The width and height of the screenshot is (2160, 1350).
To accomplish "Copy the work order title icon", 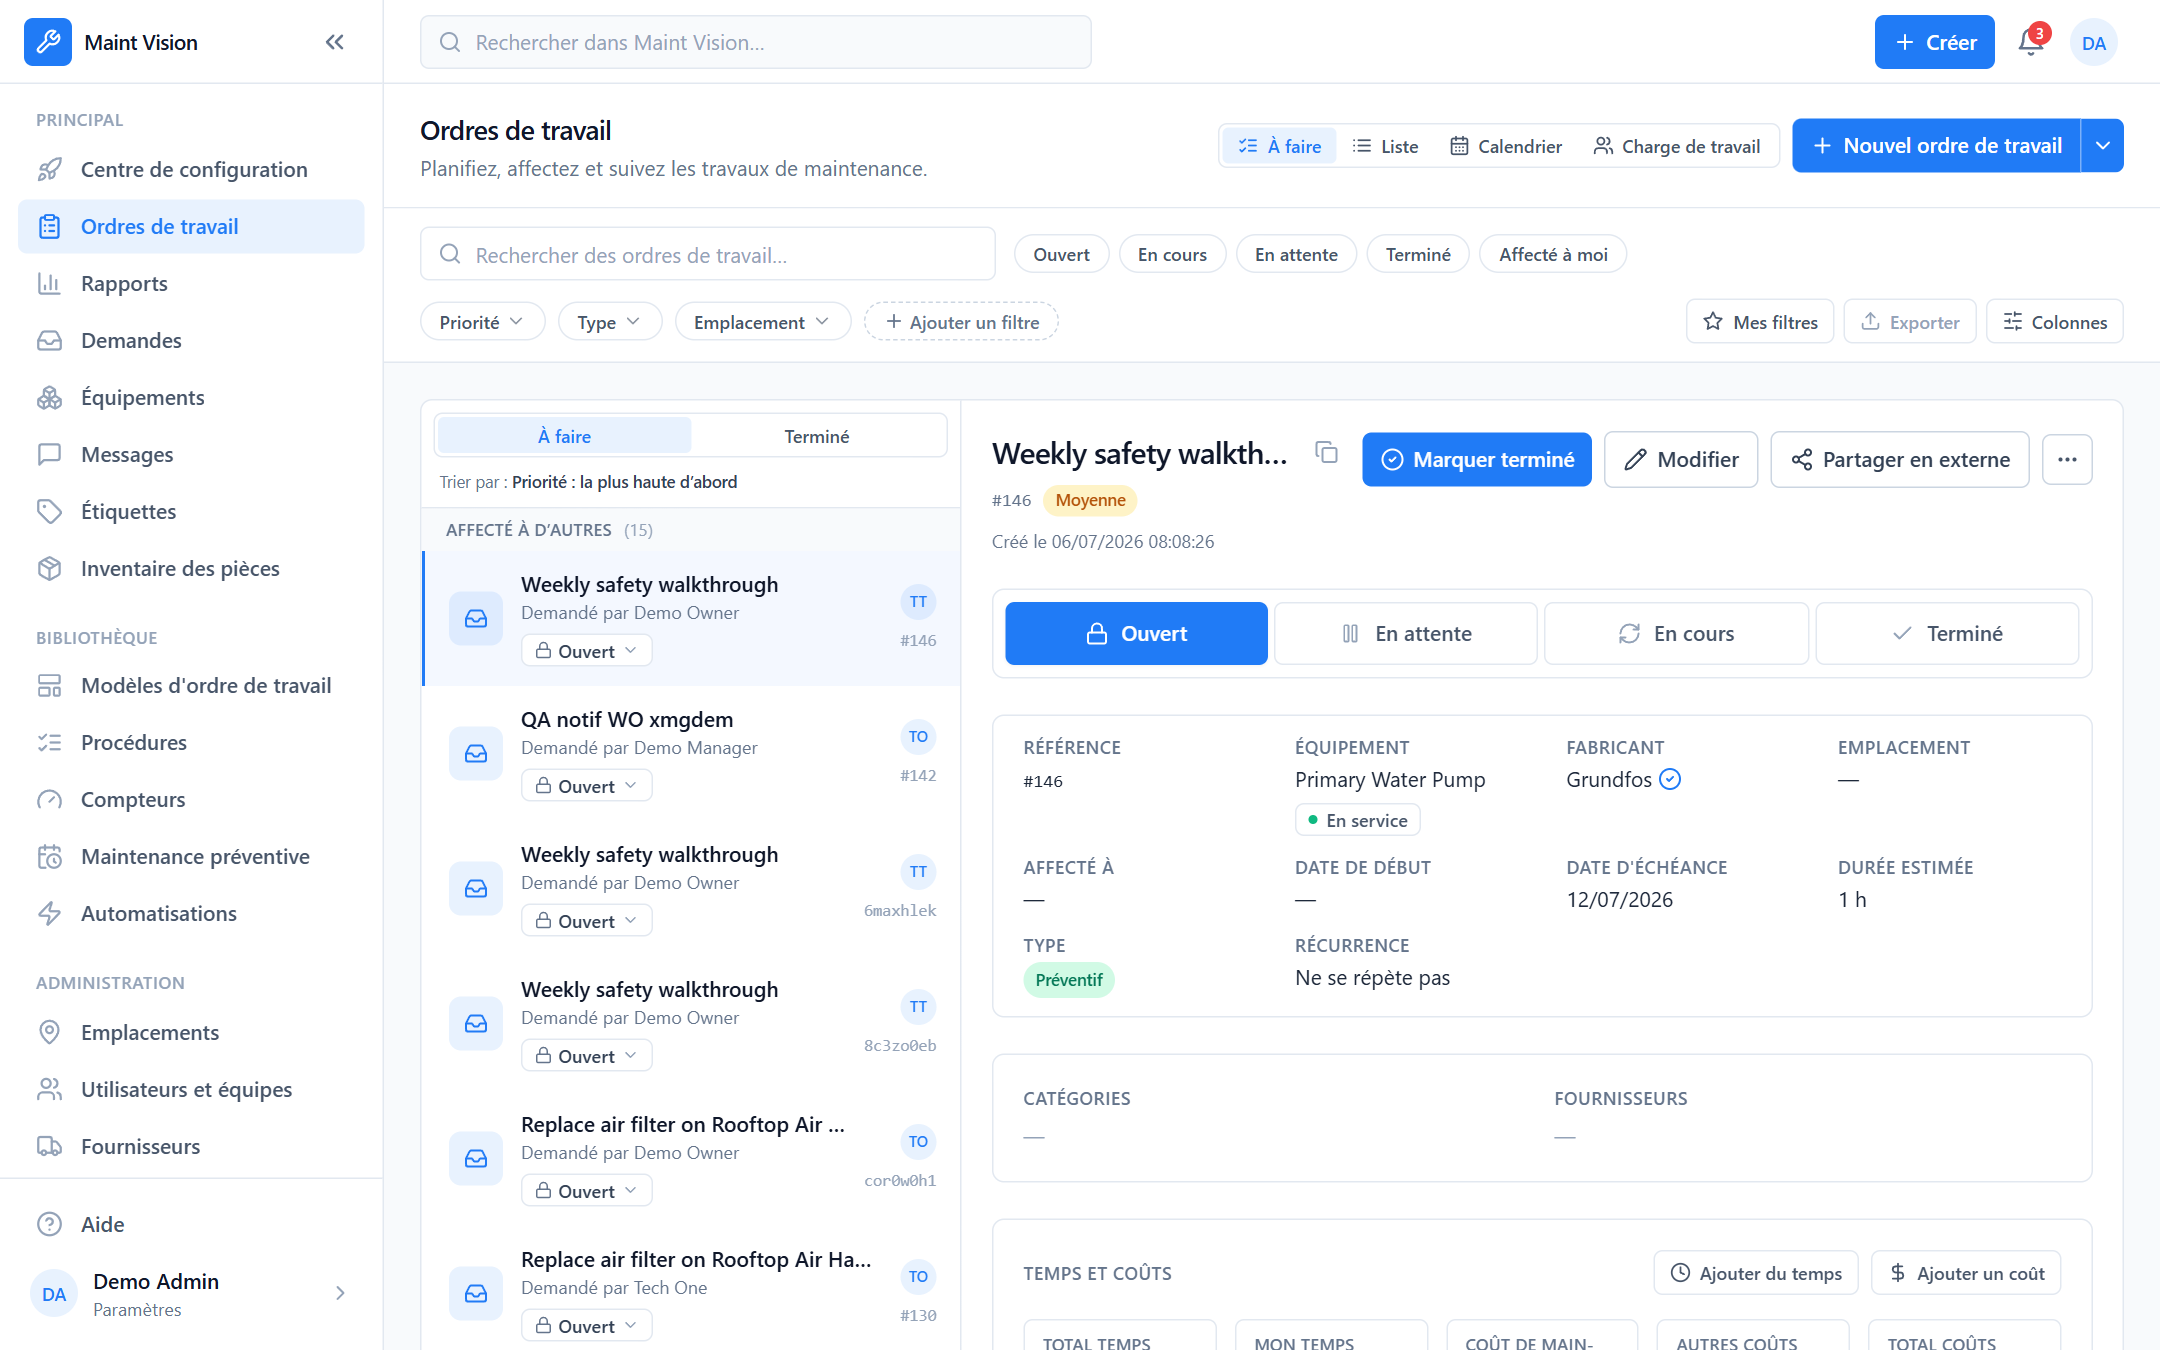I will pos(1326,452).
